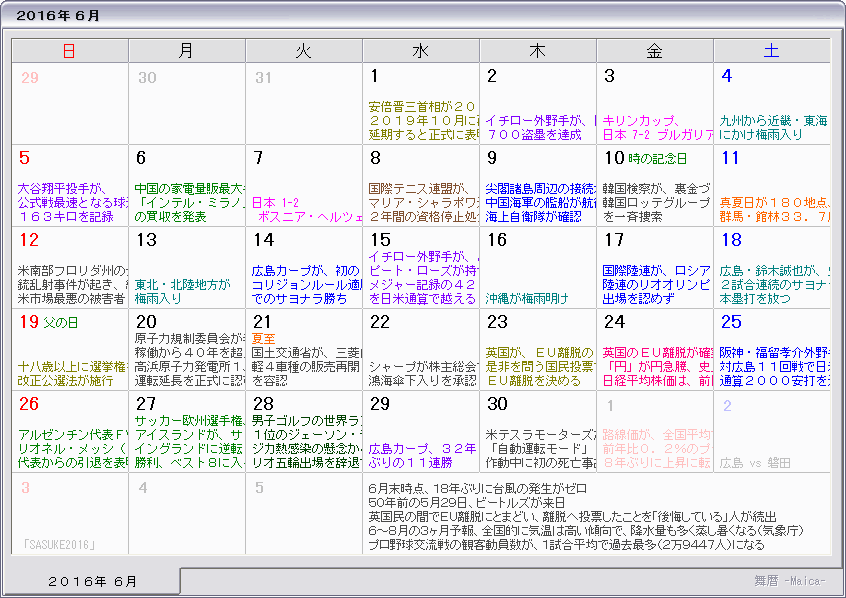Select the grayed May 29 cell
This screenshot has height=598, width=846.
coord(68,100)
